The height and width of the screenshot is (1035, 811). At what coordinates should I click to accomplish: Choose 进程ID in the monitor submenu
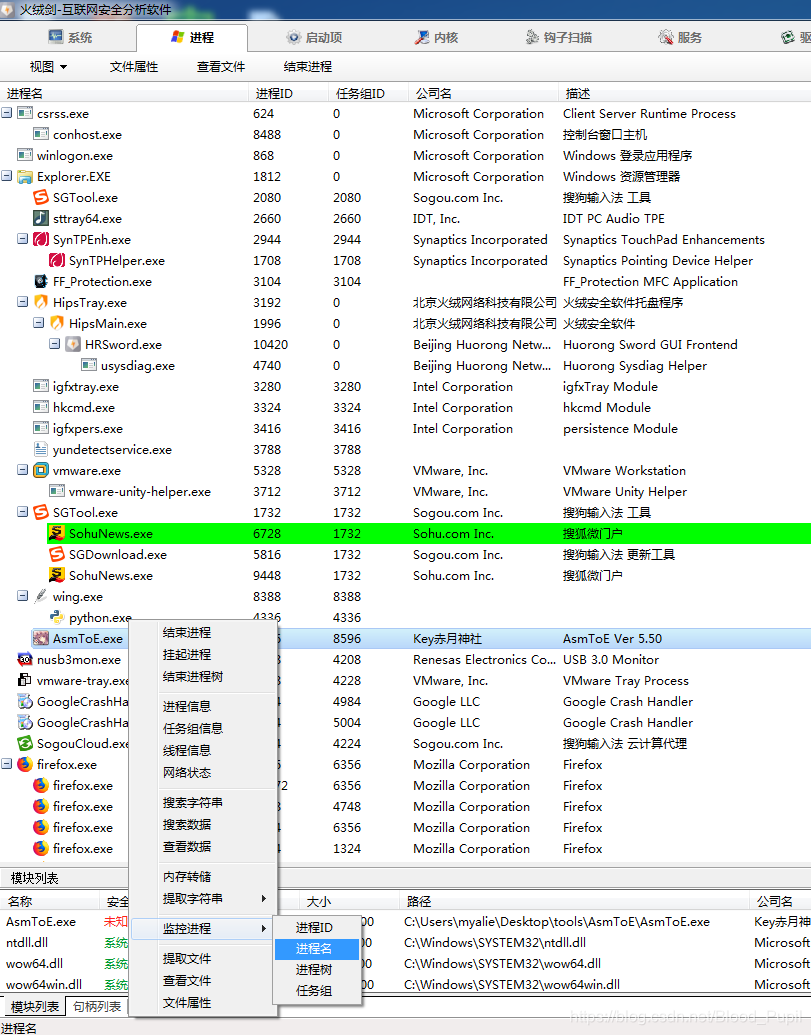click(317, 927)
